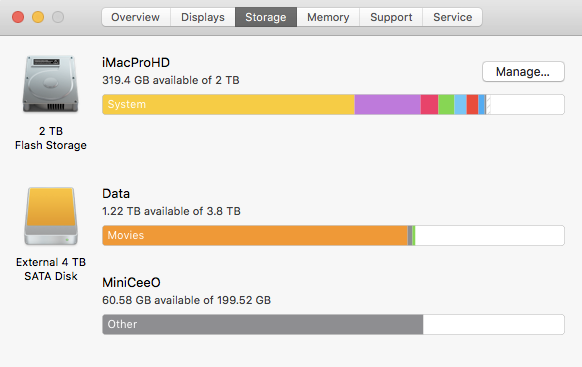
Task: Click the pink segment in iMacProHD bar
Action: point(429,105)
